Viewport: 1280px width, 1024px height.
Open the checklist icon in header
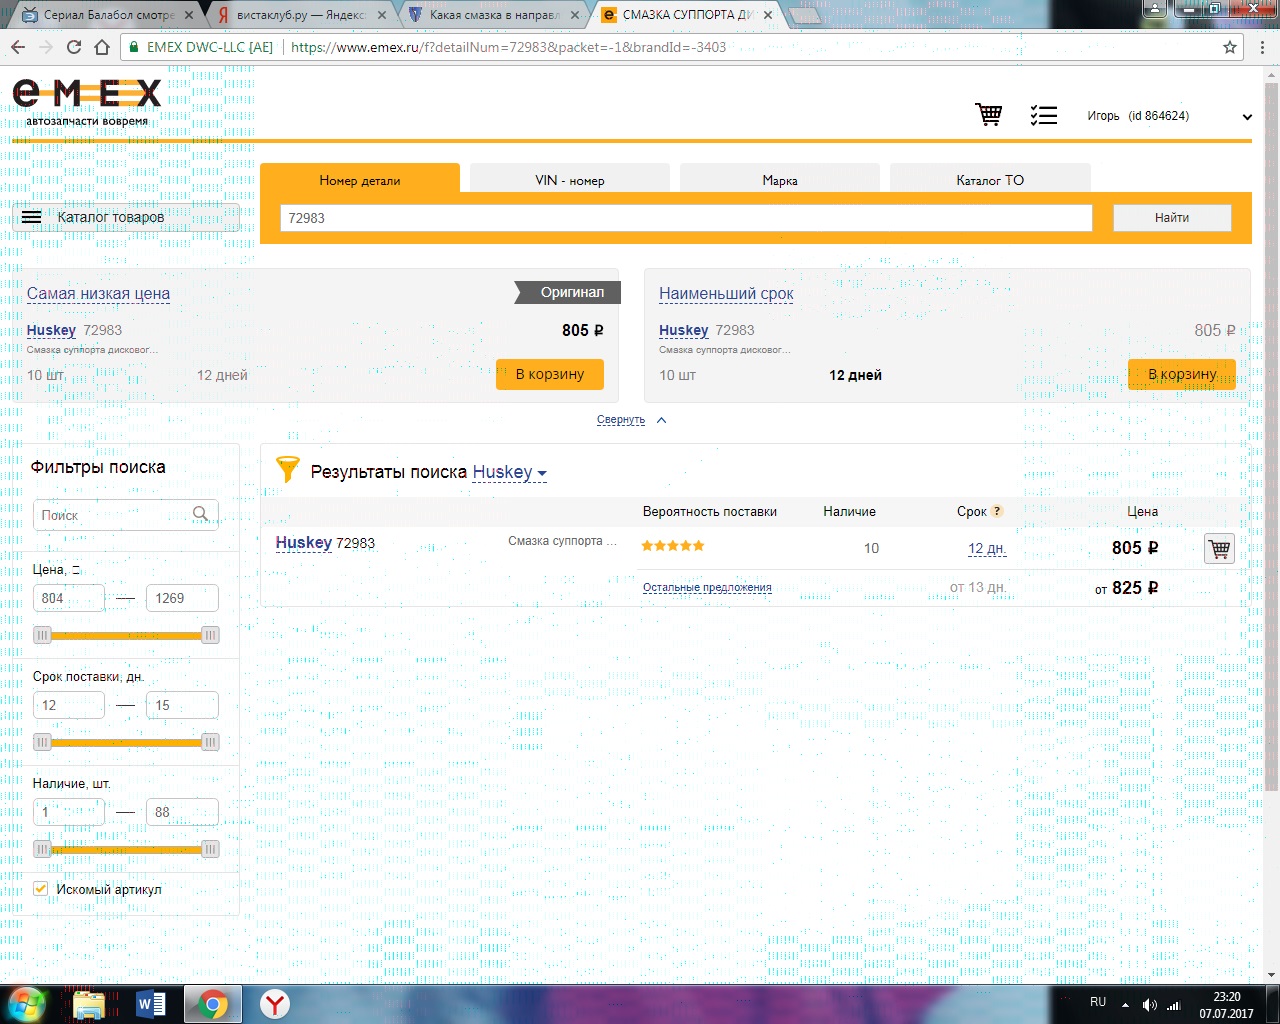coord(1043,115)
